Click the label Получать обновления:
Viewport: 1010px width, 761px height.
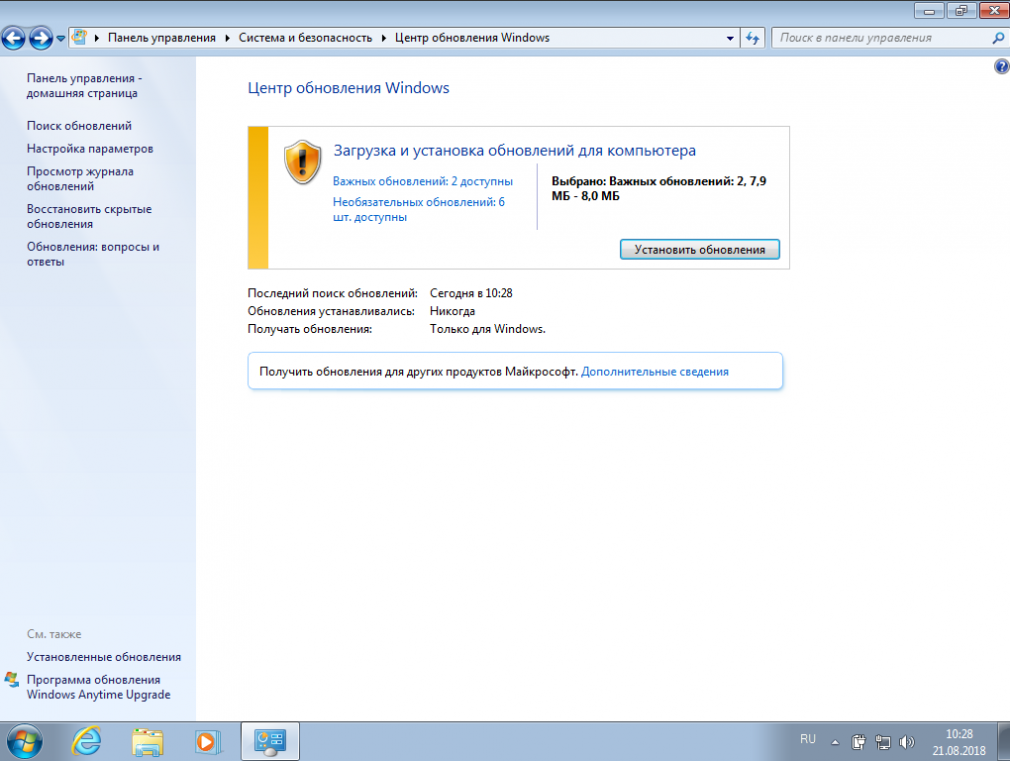(x=310, y=329)
